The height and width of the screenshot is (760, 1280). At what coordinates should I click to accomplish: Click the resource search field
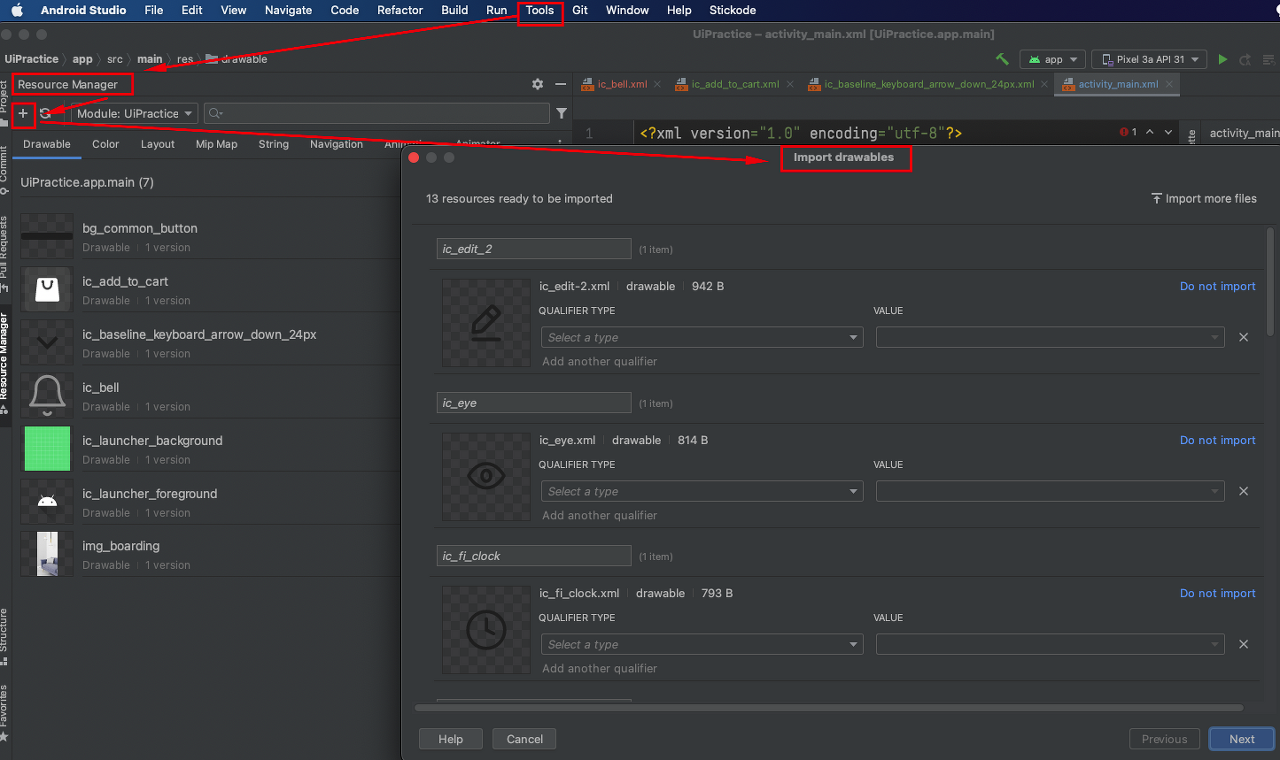tap(377, 113)
